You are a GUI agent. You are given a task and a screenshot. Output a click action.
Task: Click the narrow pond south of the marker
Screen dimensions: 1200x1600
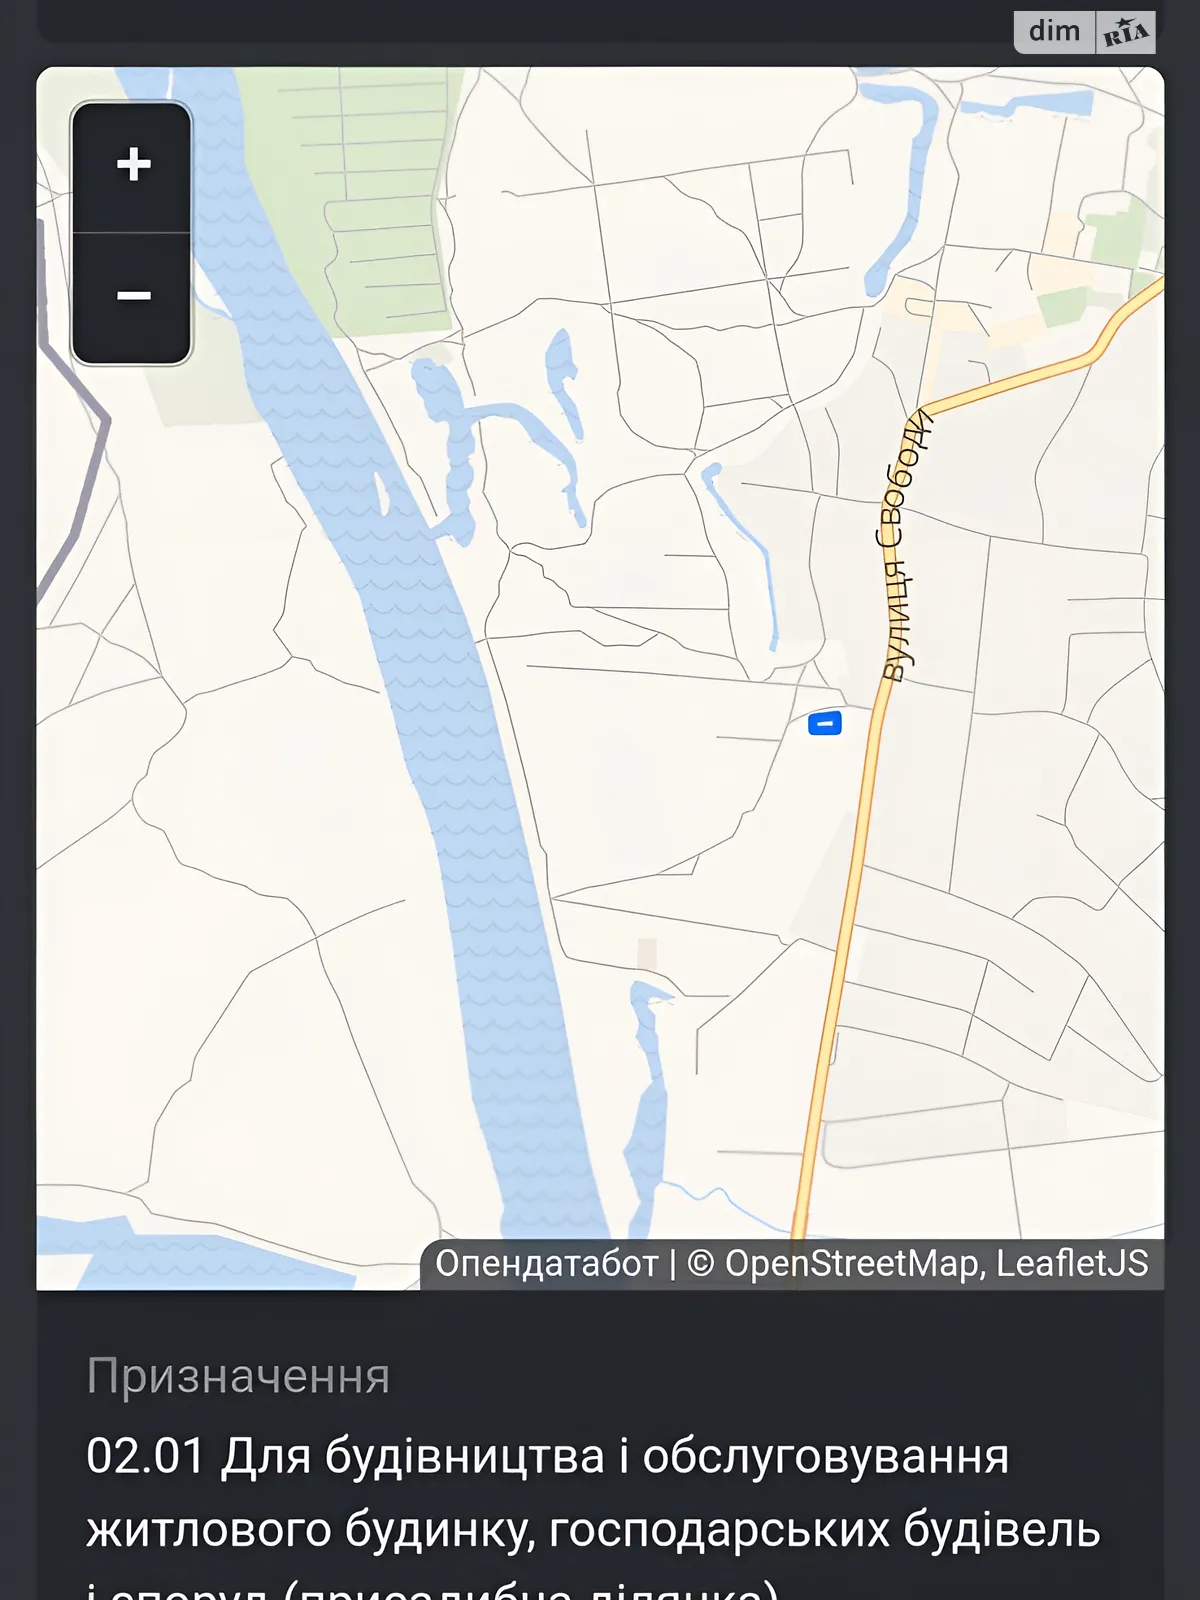point(647,1100)
